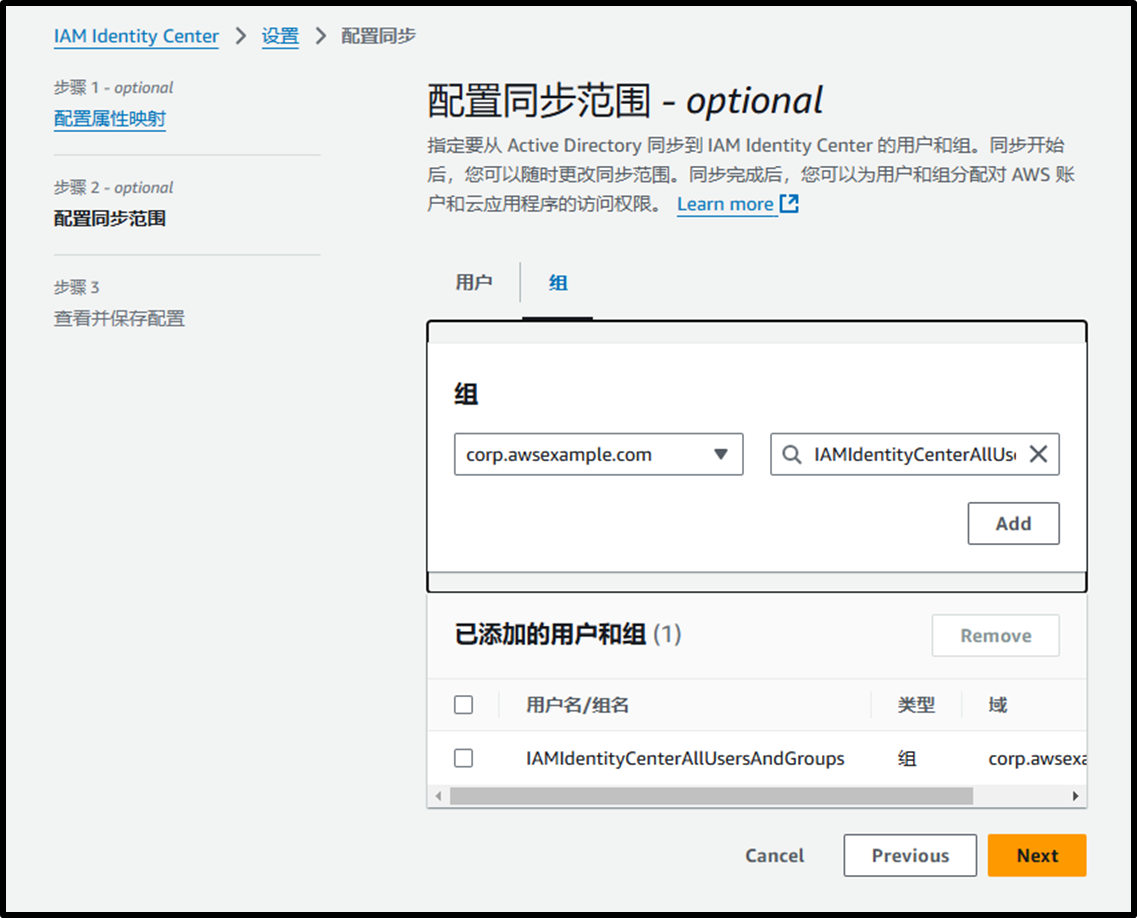
Task: Proceed with the Next button
Action: [1037, 856]
